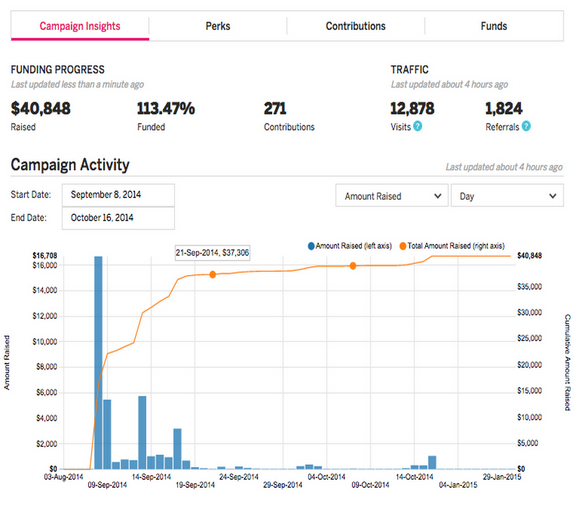This screenshot has height=509, width=585.
Task: Click the Start Date field September 8, 2014
Action: point(118,194)
